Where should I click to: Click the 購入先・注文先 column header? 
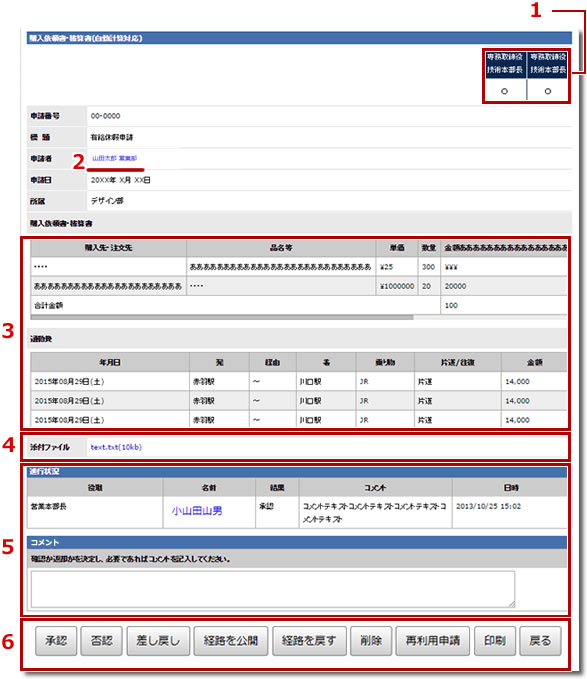click(109, 248)
